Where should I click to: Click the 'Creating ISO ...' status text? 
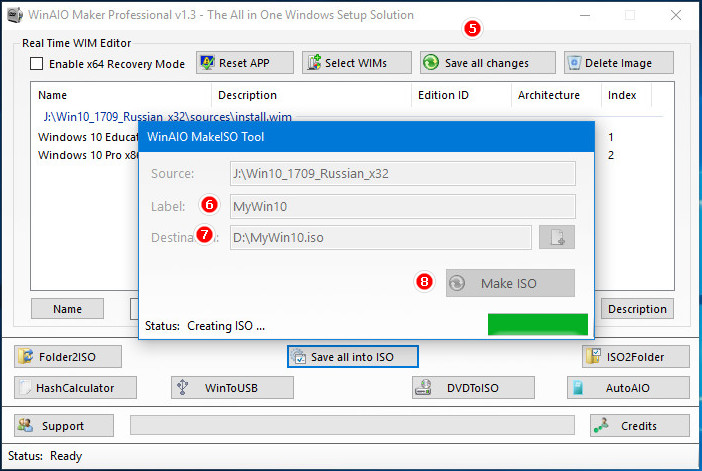click(226, 326)
